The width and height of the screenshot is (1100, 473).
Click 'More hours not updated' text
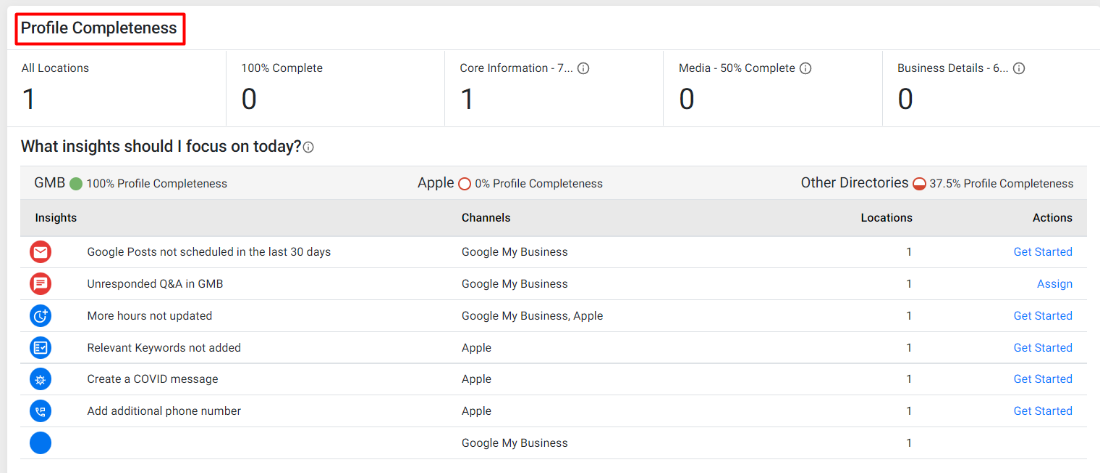pyautogui.click(x=149, y=316)
